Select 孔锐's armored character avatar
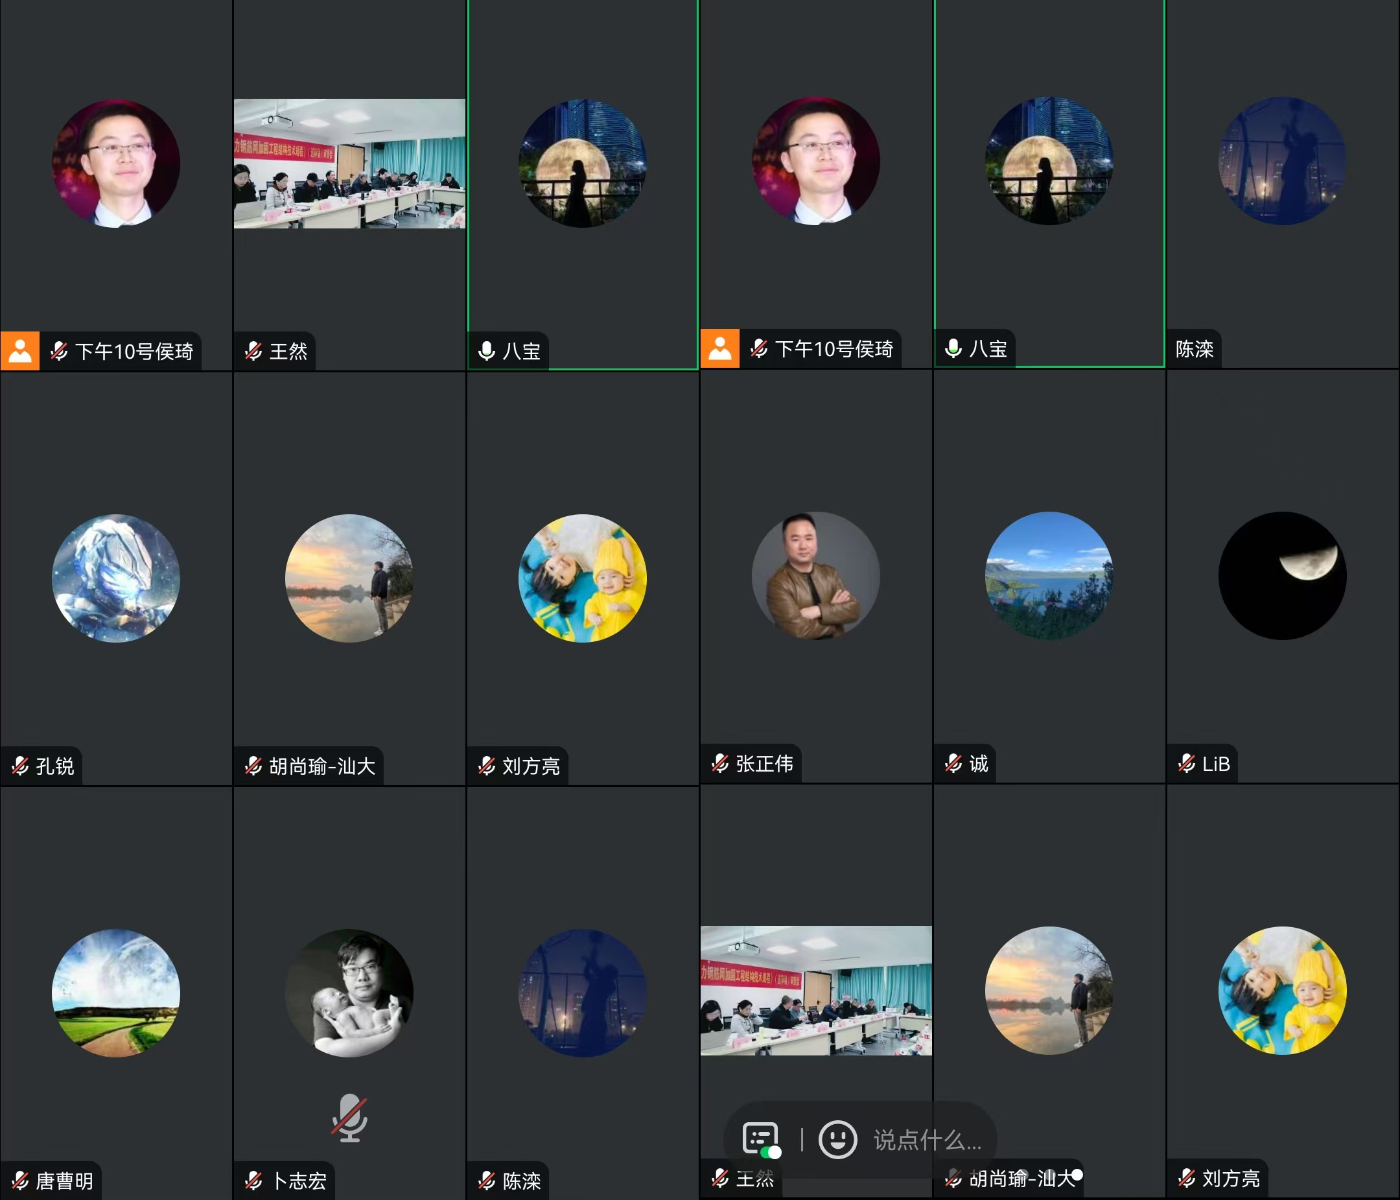The width and height of the screenshot is (1400, 1200). [116, 578]
